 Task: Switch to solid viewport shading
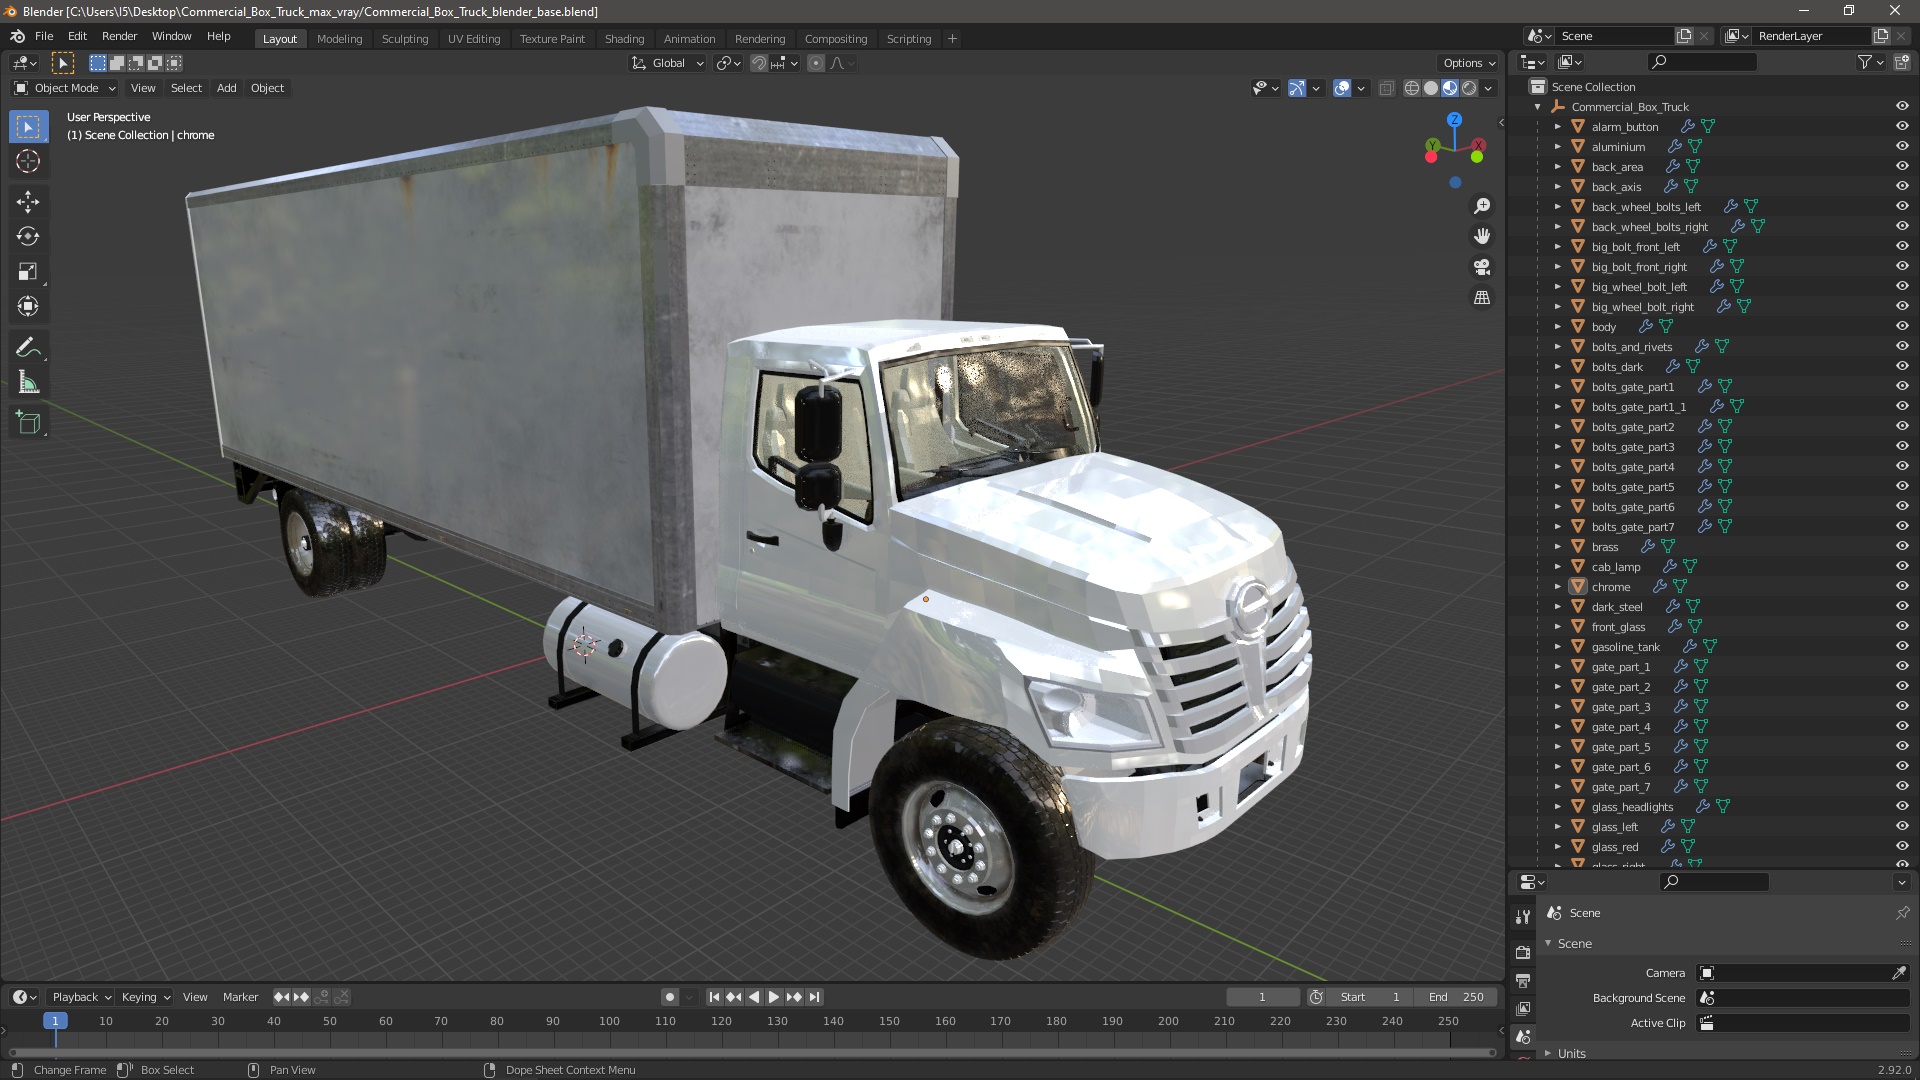pyautogui.click(x=1431, y=88)
